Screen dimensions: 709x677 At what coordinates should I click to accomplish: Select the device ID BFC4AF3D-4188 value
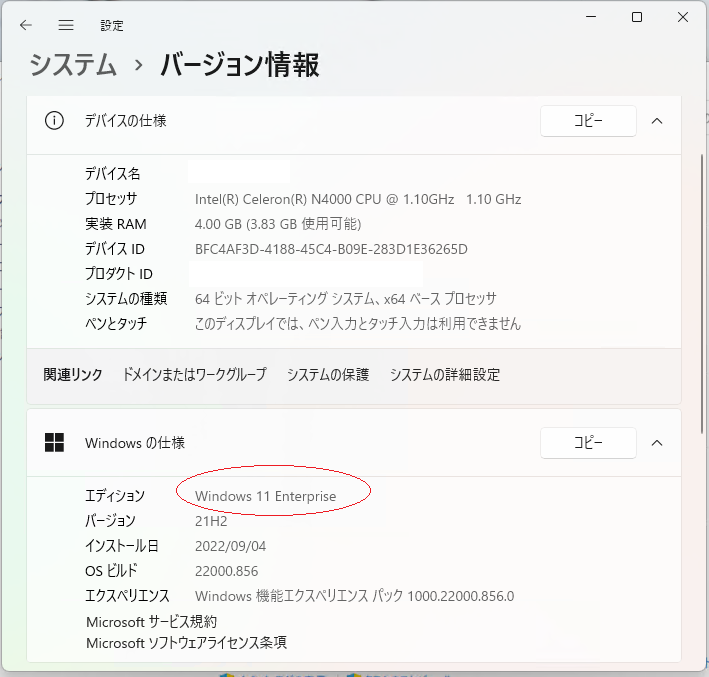click(x=331, y=249)
